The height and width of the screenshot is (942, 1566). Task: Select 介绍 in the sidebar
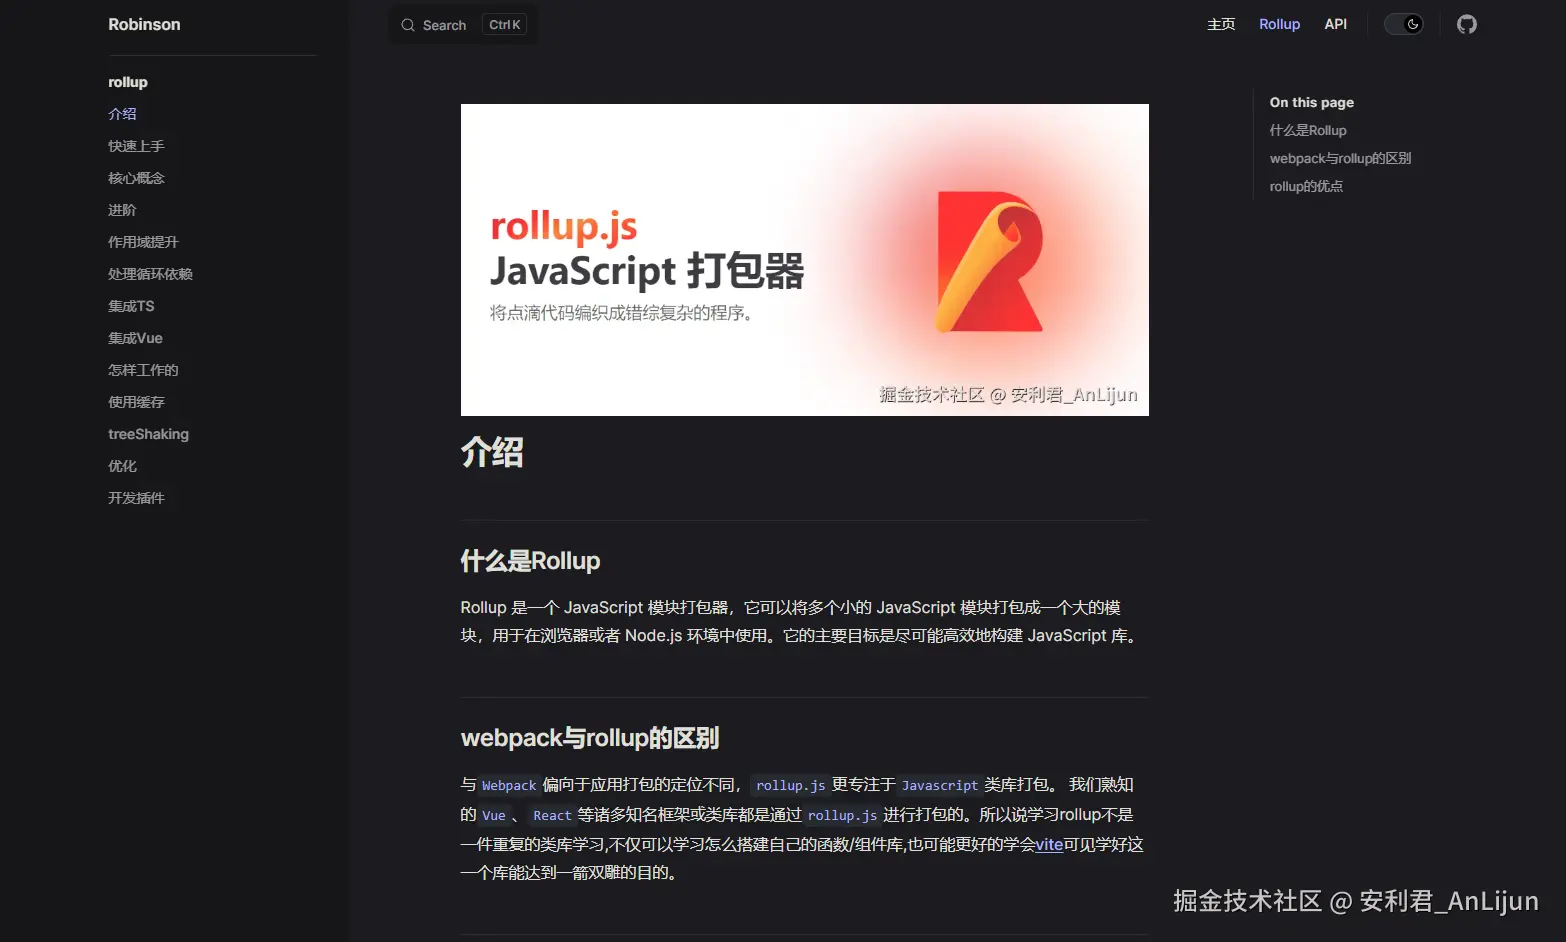[122, 114]
